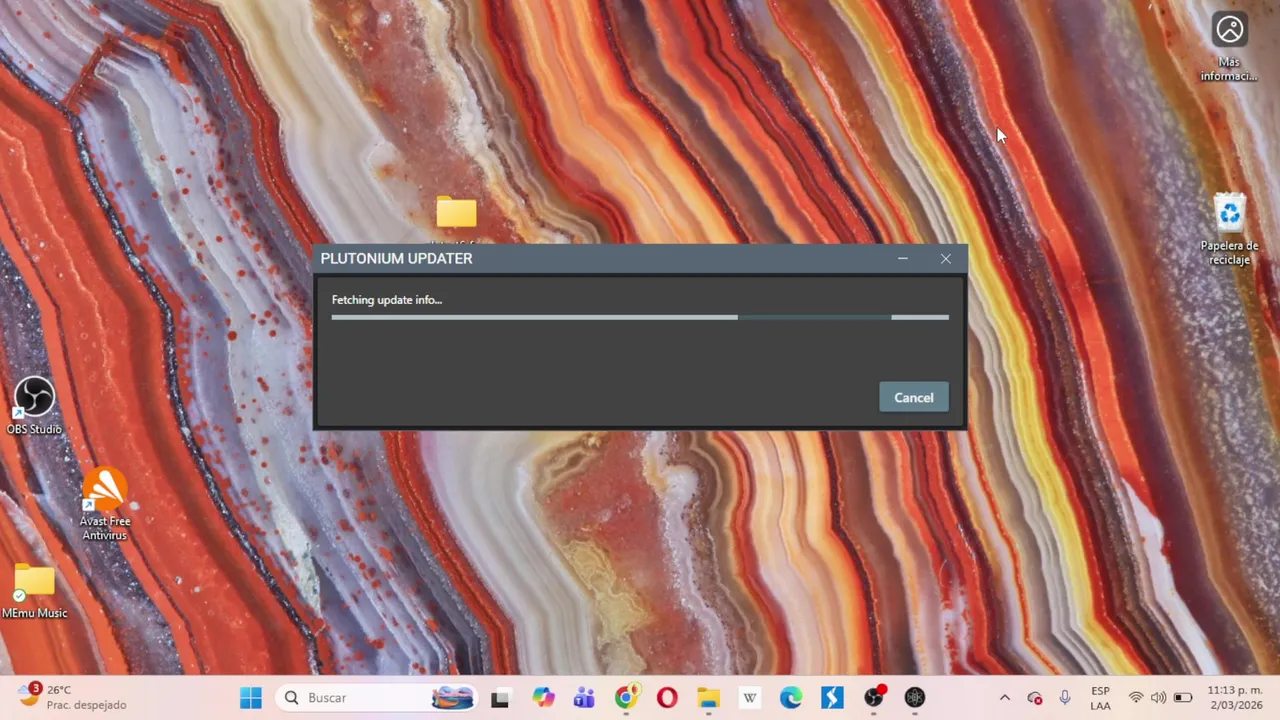This screenshot has height=720, width=1280.
Task: Open the Windows Start menu
Action: coord(251,698)
